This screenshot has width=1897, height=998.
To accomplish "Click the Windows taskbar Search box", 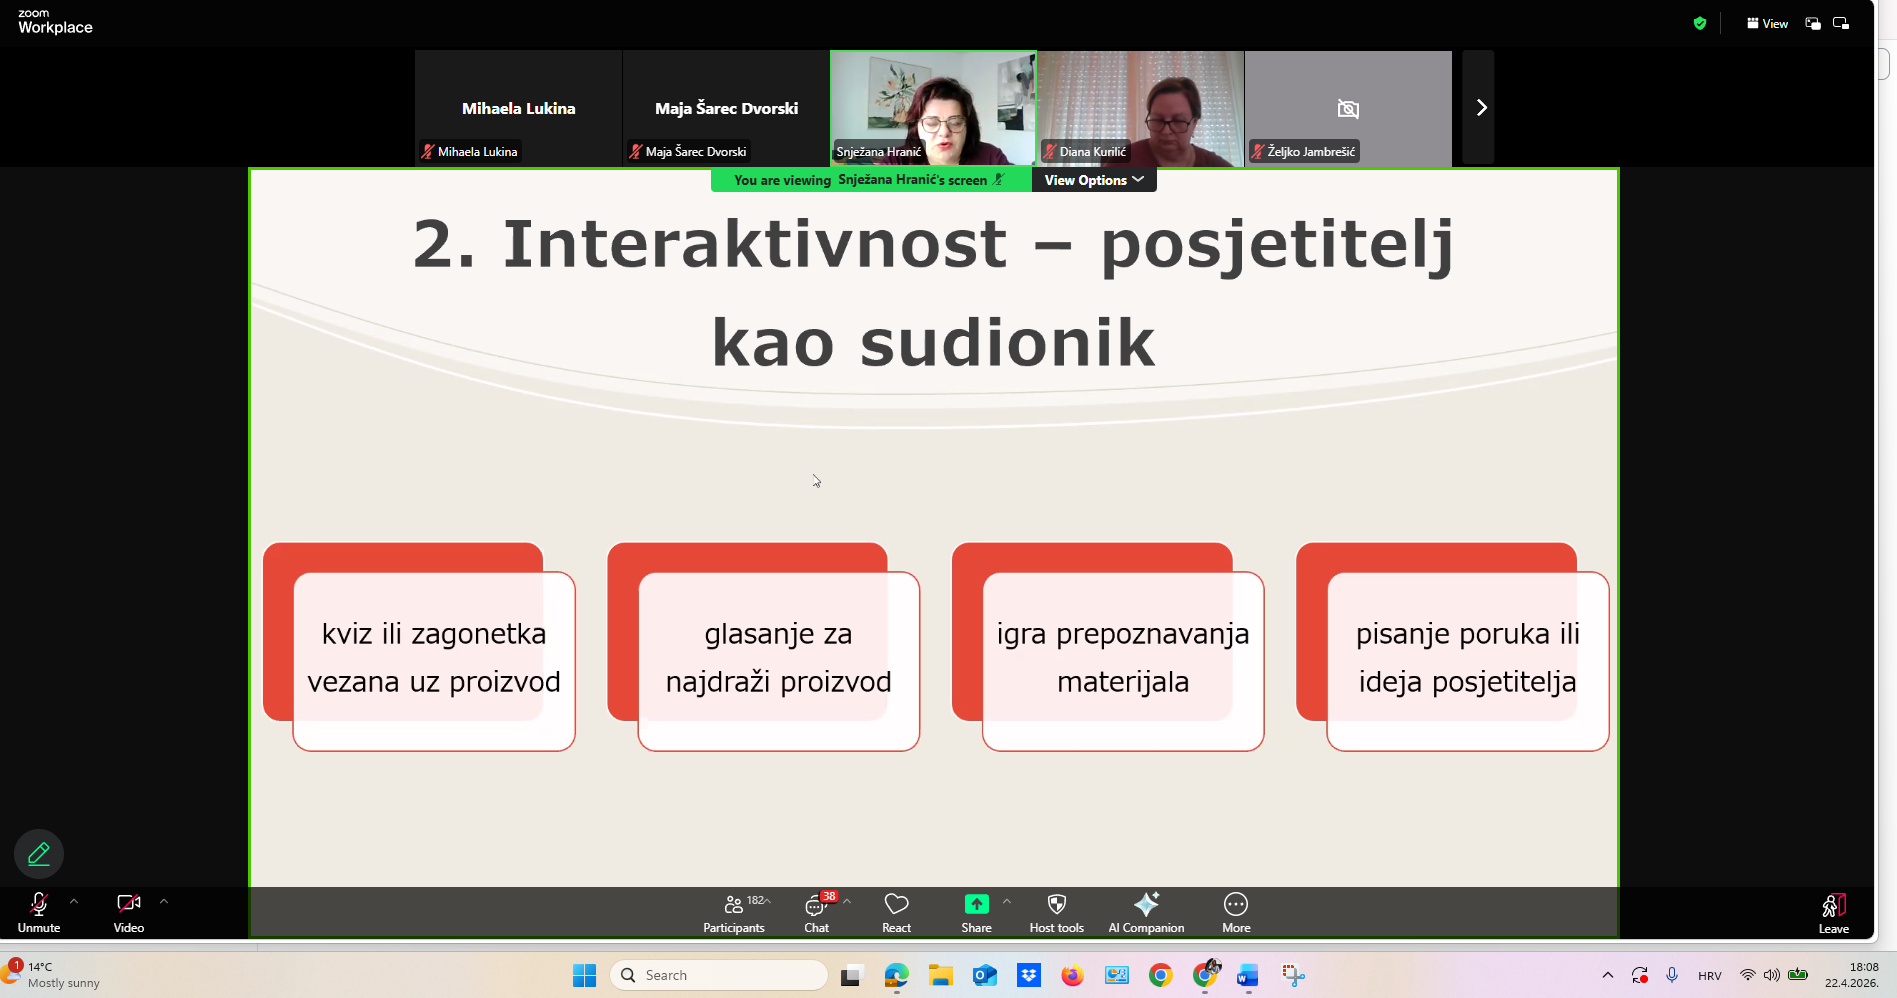I will pos(720,975).
